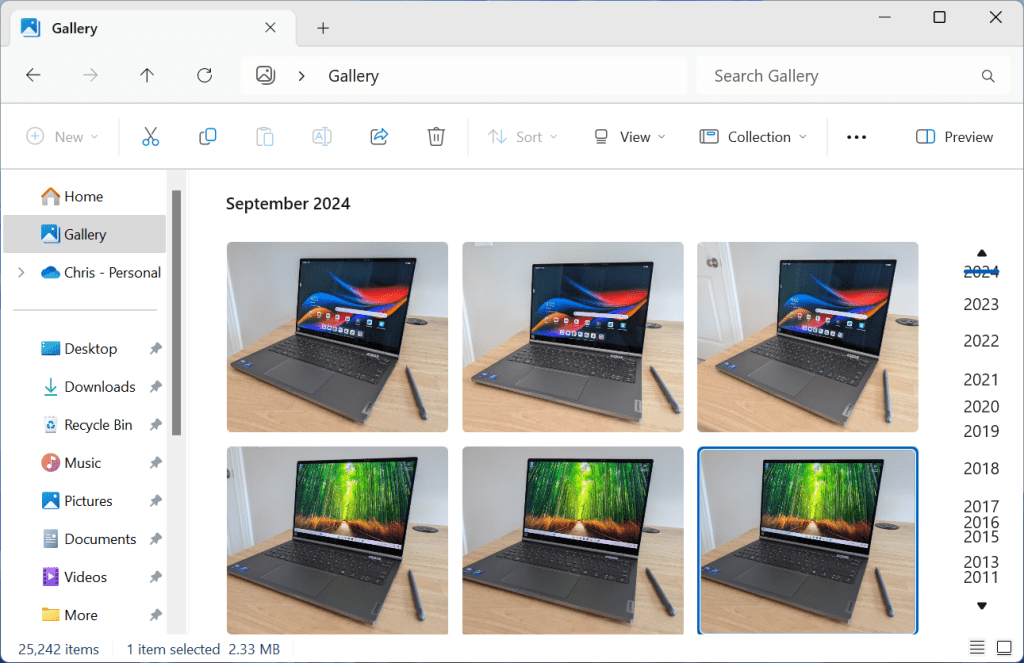Open the See more three-dots menu
The width and height of the screenshot is (1024, 663).
[x=856, y=137]
